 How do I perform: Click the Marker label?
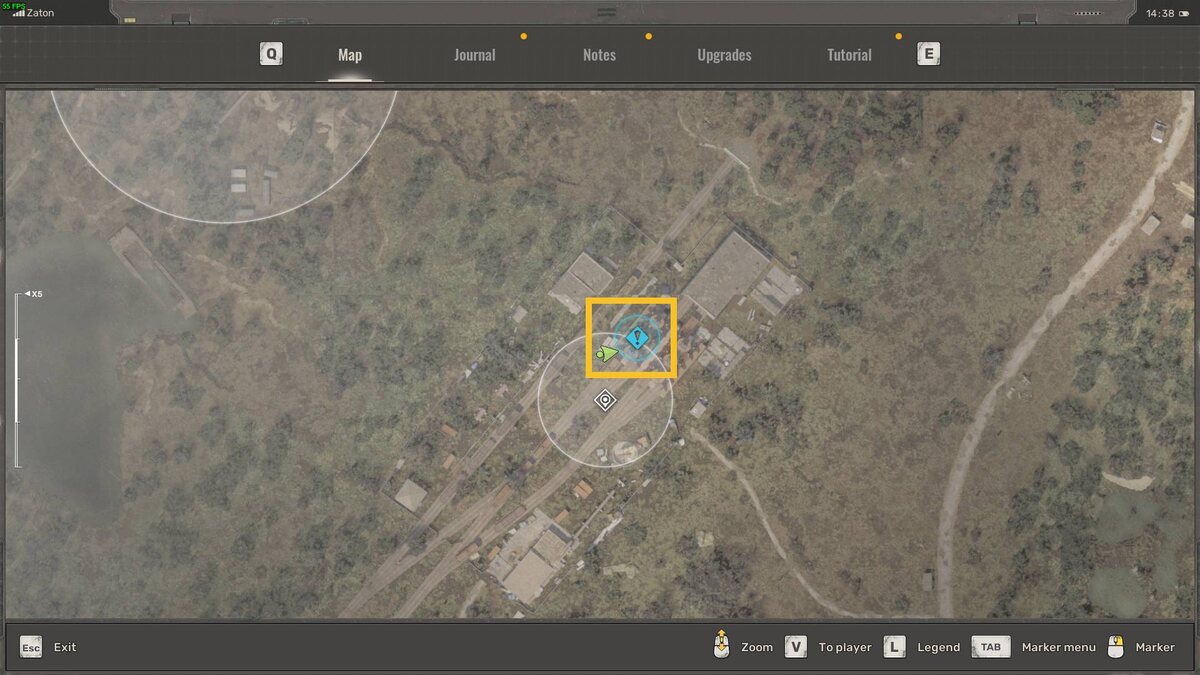(1155, 647)
